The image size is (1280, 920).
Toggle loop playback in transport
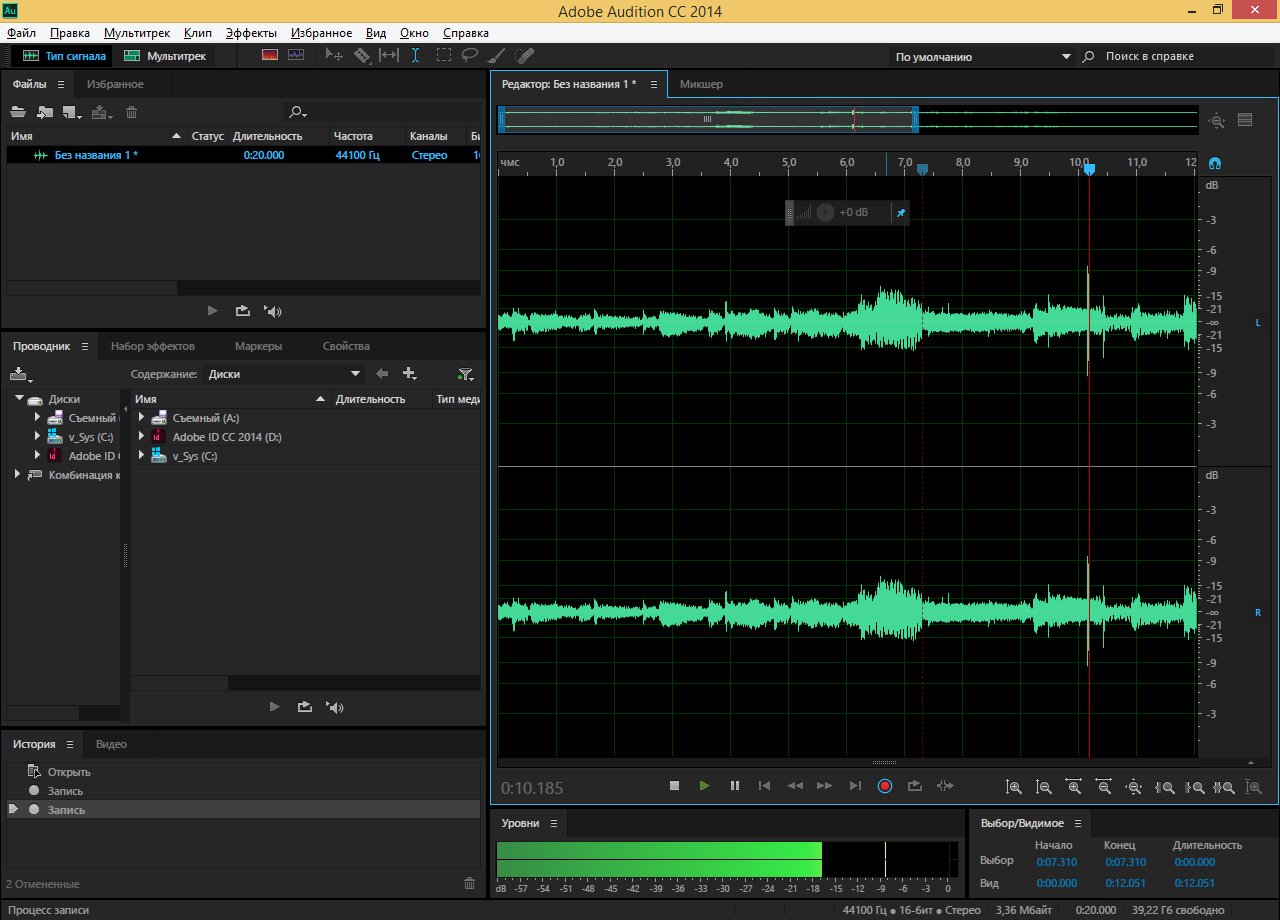click(915, 786)
